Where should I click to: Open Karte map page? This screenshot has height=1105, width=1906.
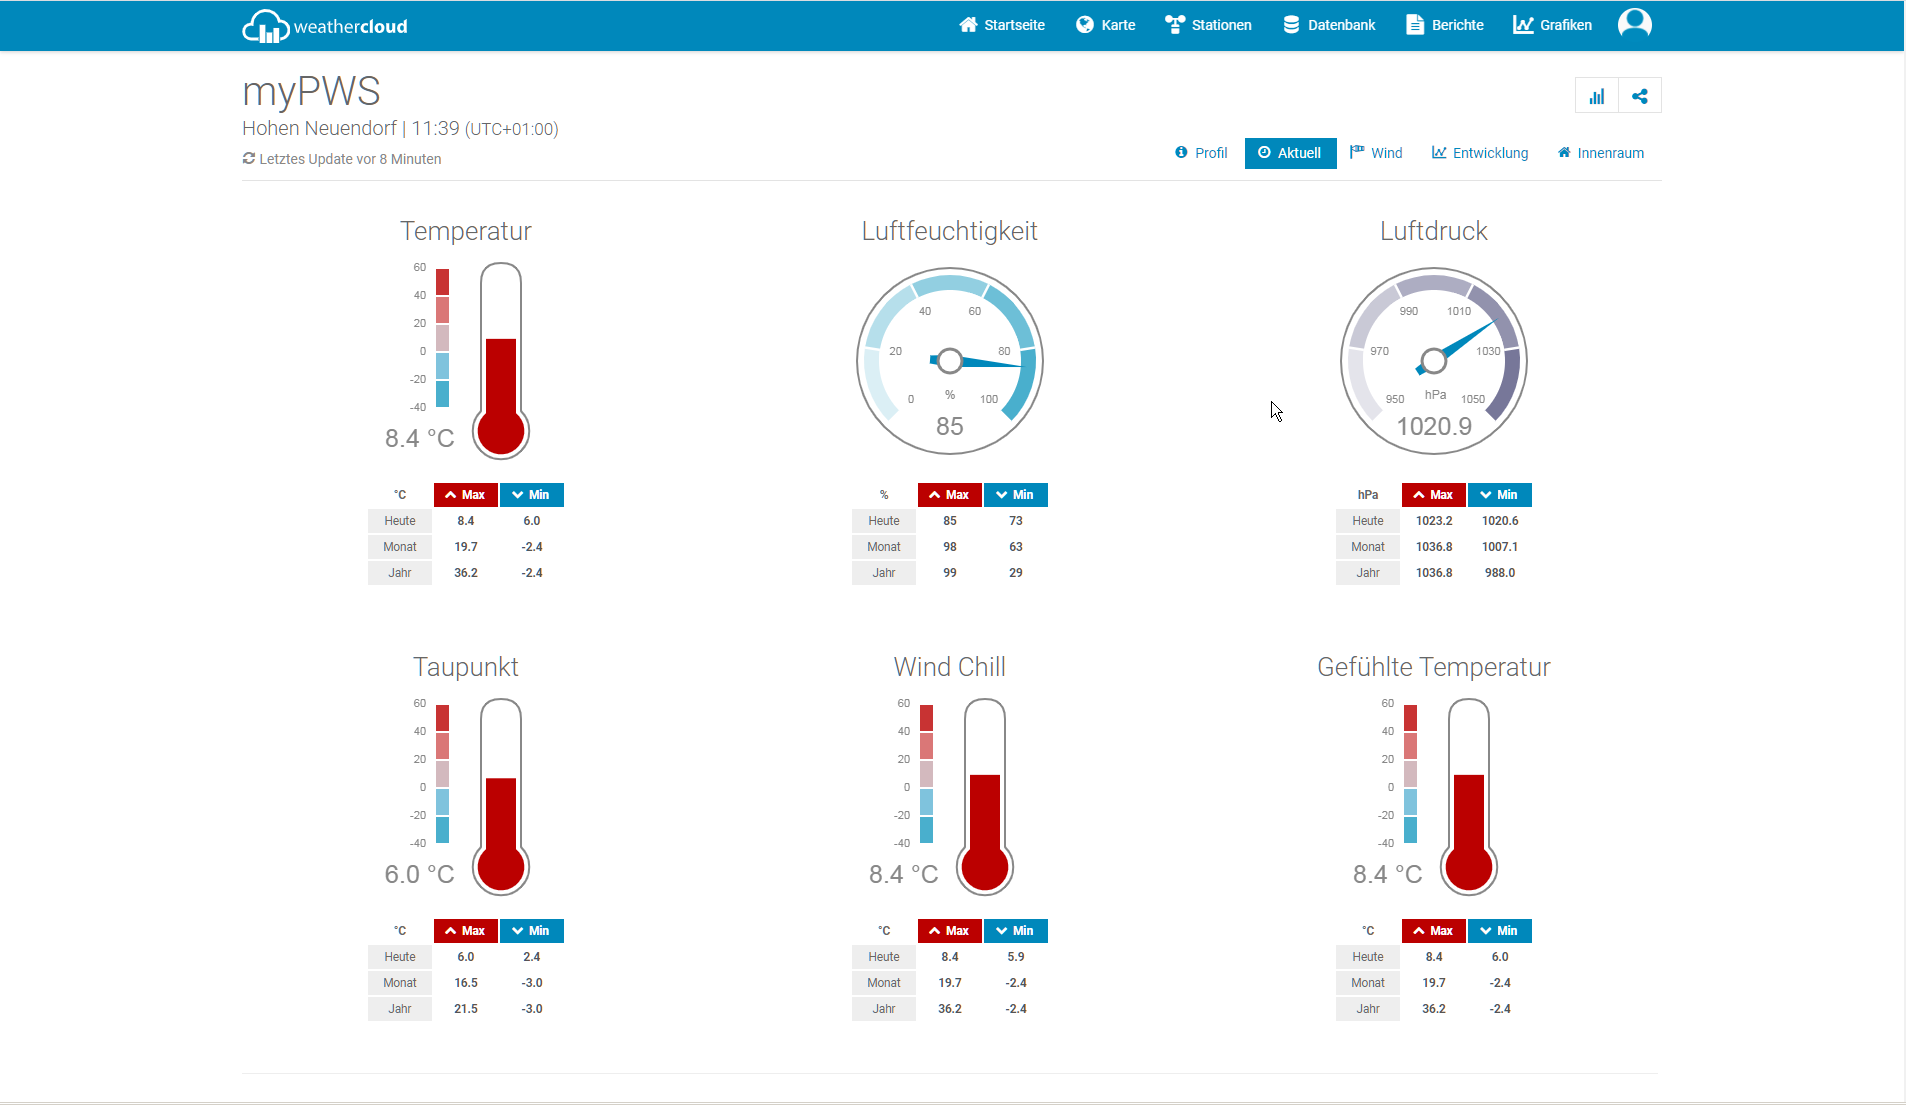tap(1106, 25)
